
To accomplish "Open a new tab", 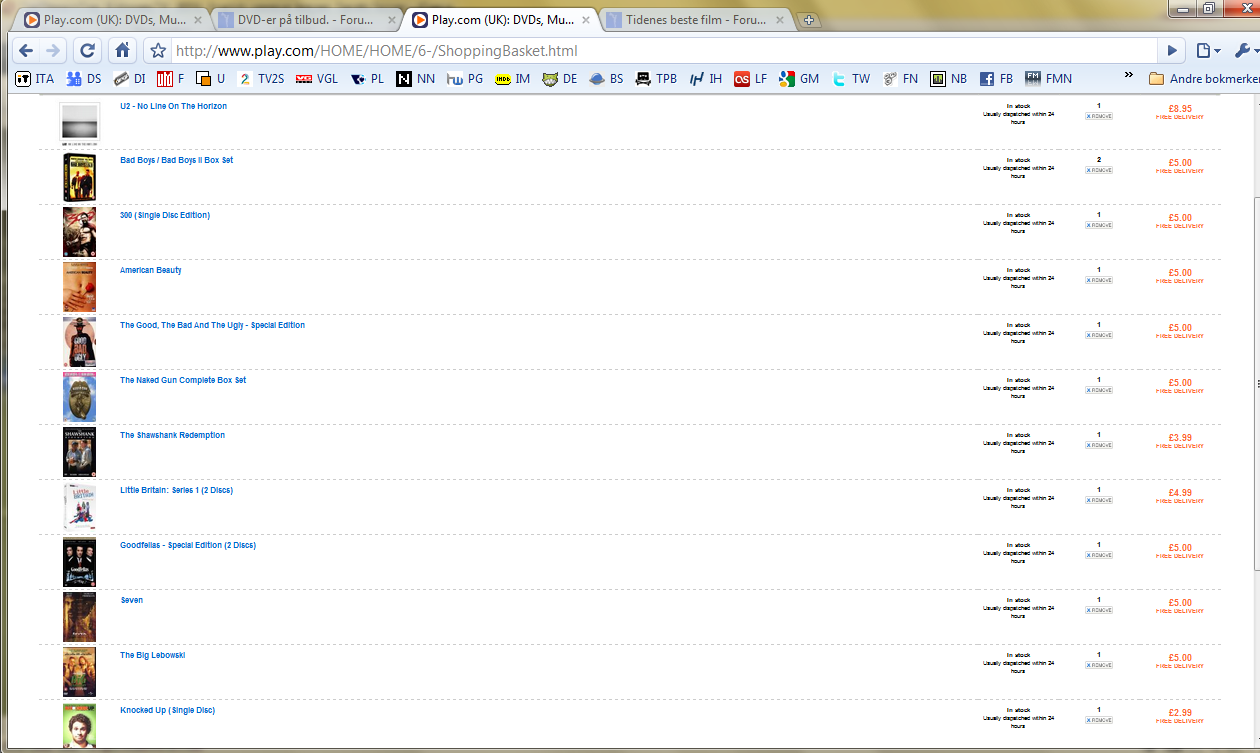I will point(809,20).
